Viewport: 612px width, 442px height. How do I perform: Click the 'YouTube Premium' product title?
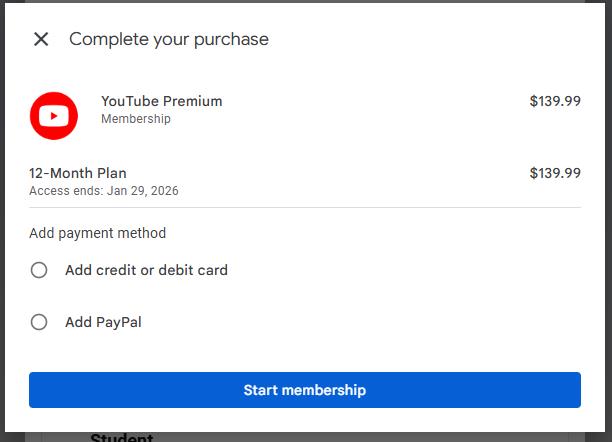[162, 101]
